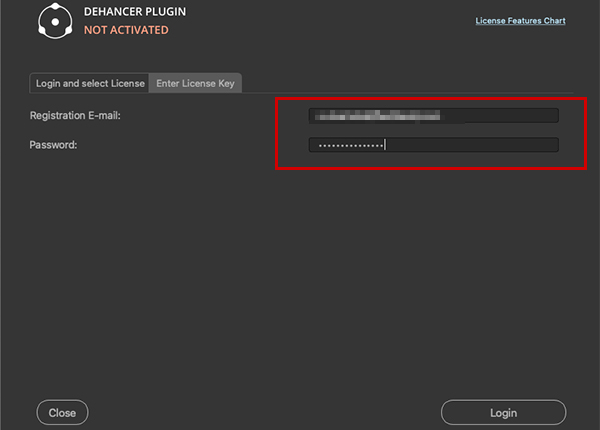Viewport: 600px width, 430px height.
Task: Click into the Password field
Action: pyautogui.click(x=434, y=145)
